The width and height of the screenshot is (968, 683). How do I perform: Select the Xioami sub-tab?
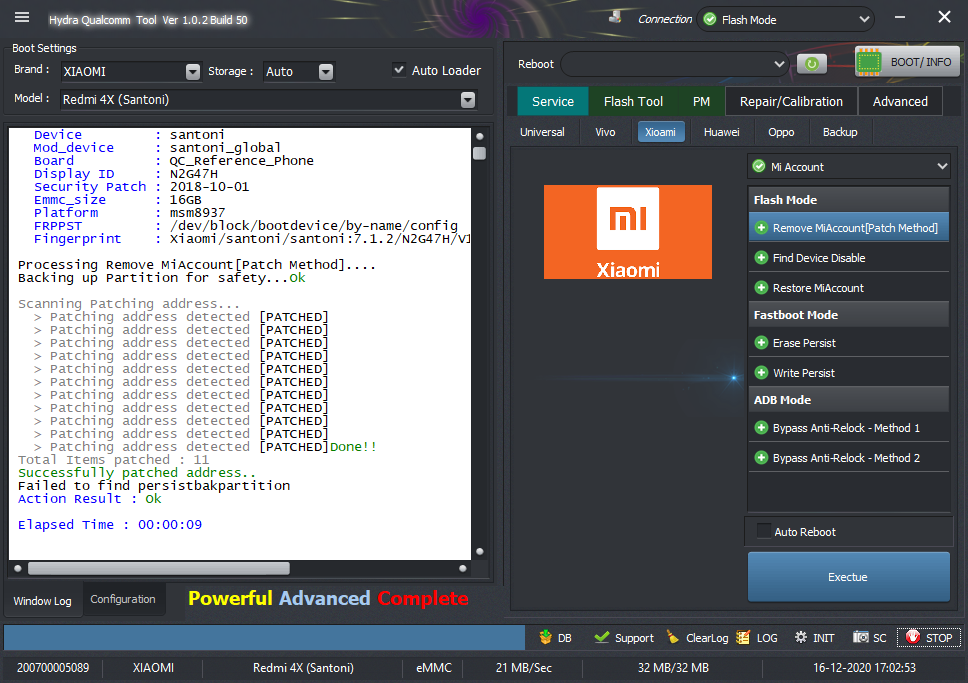tap(660, 132)
